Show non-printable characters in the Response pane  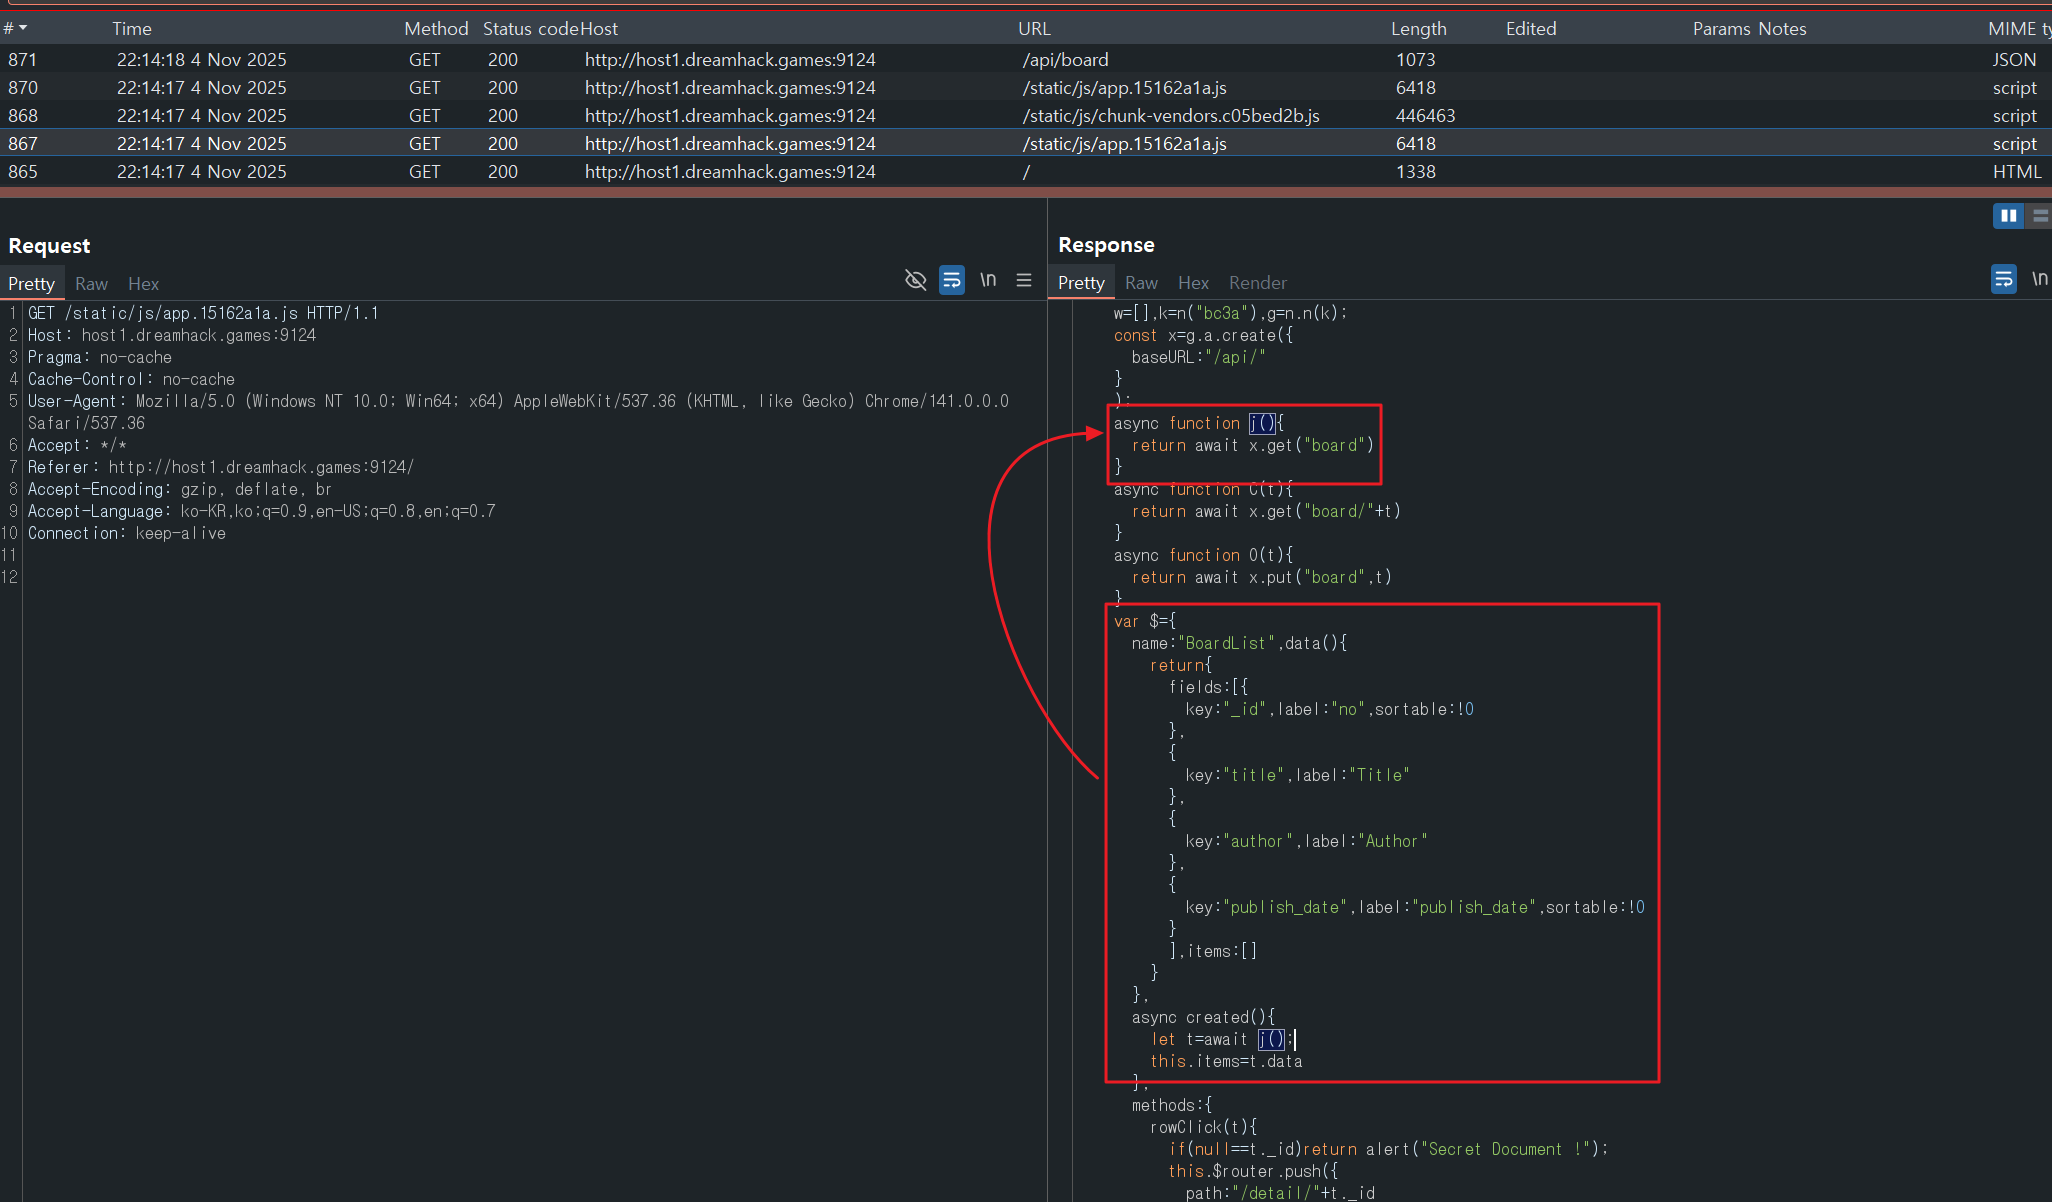point(2039,279)
